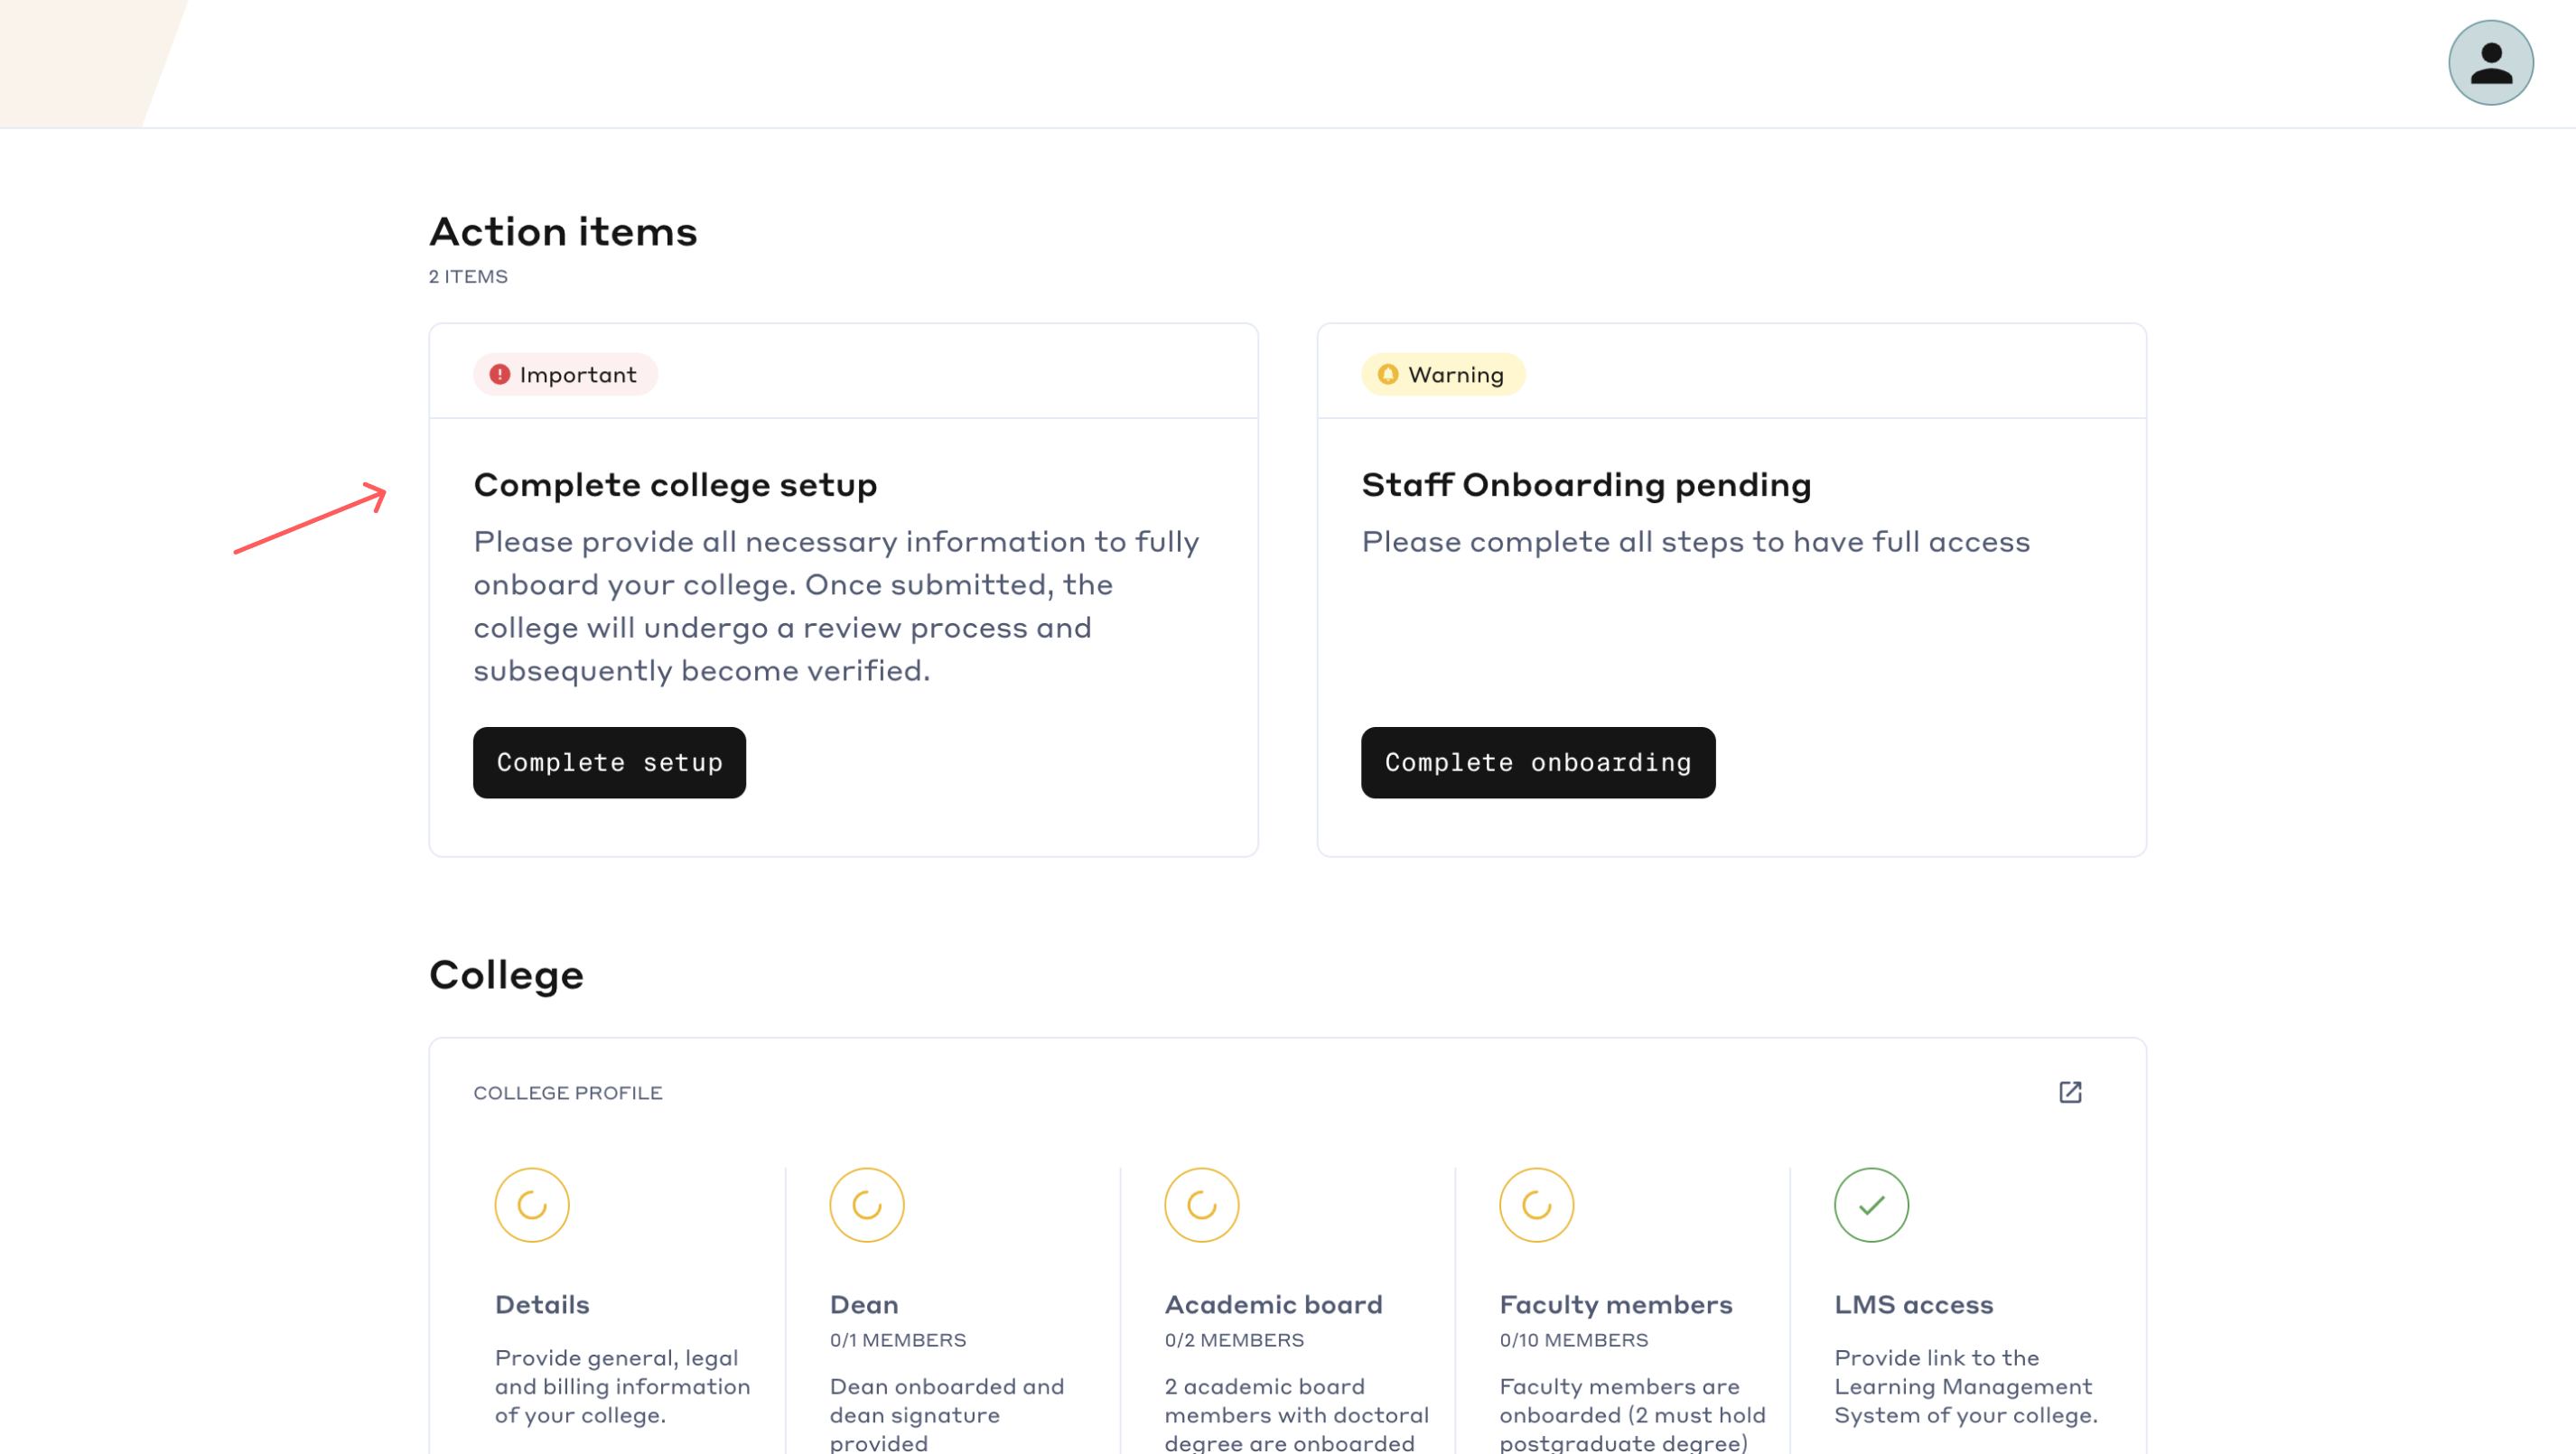Click the Academic board pending status icon
Viewport: 2576px width, 1454px height.
pos(1202,1205)
